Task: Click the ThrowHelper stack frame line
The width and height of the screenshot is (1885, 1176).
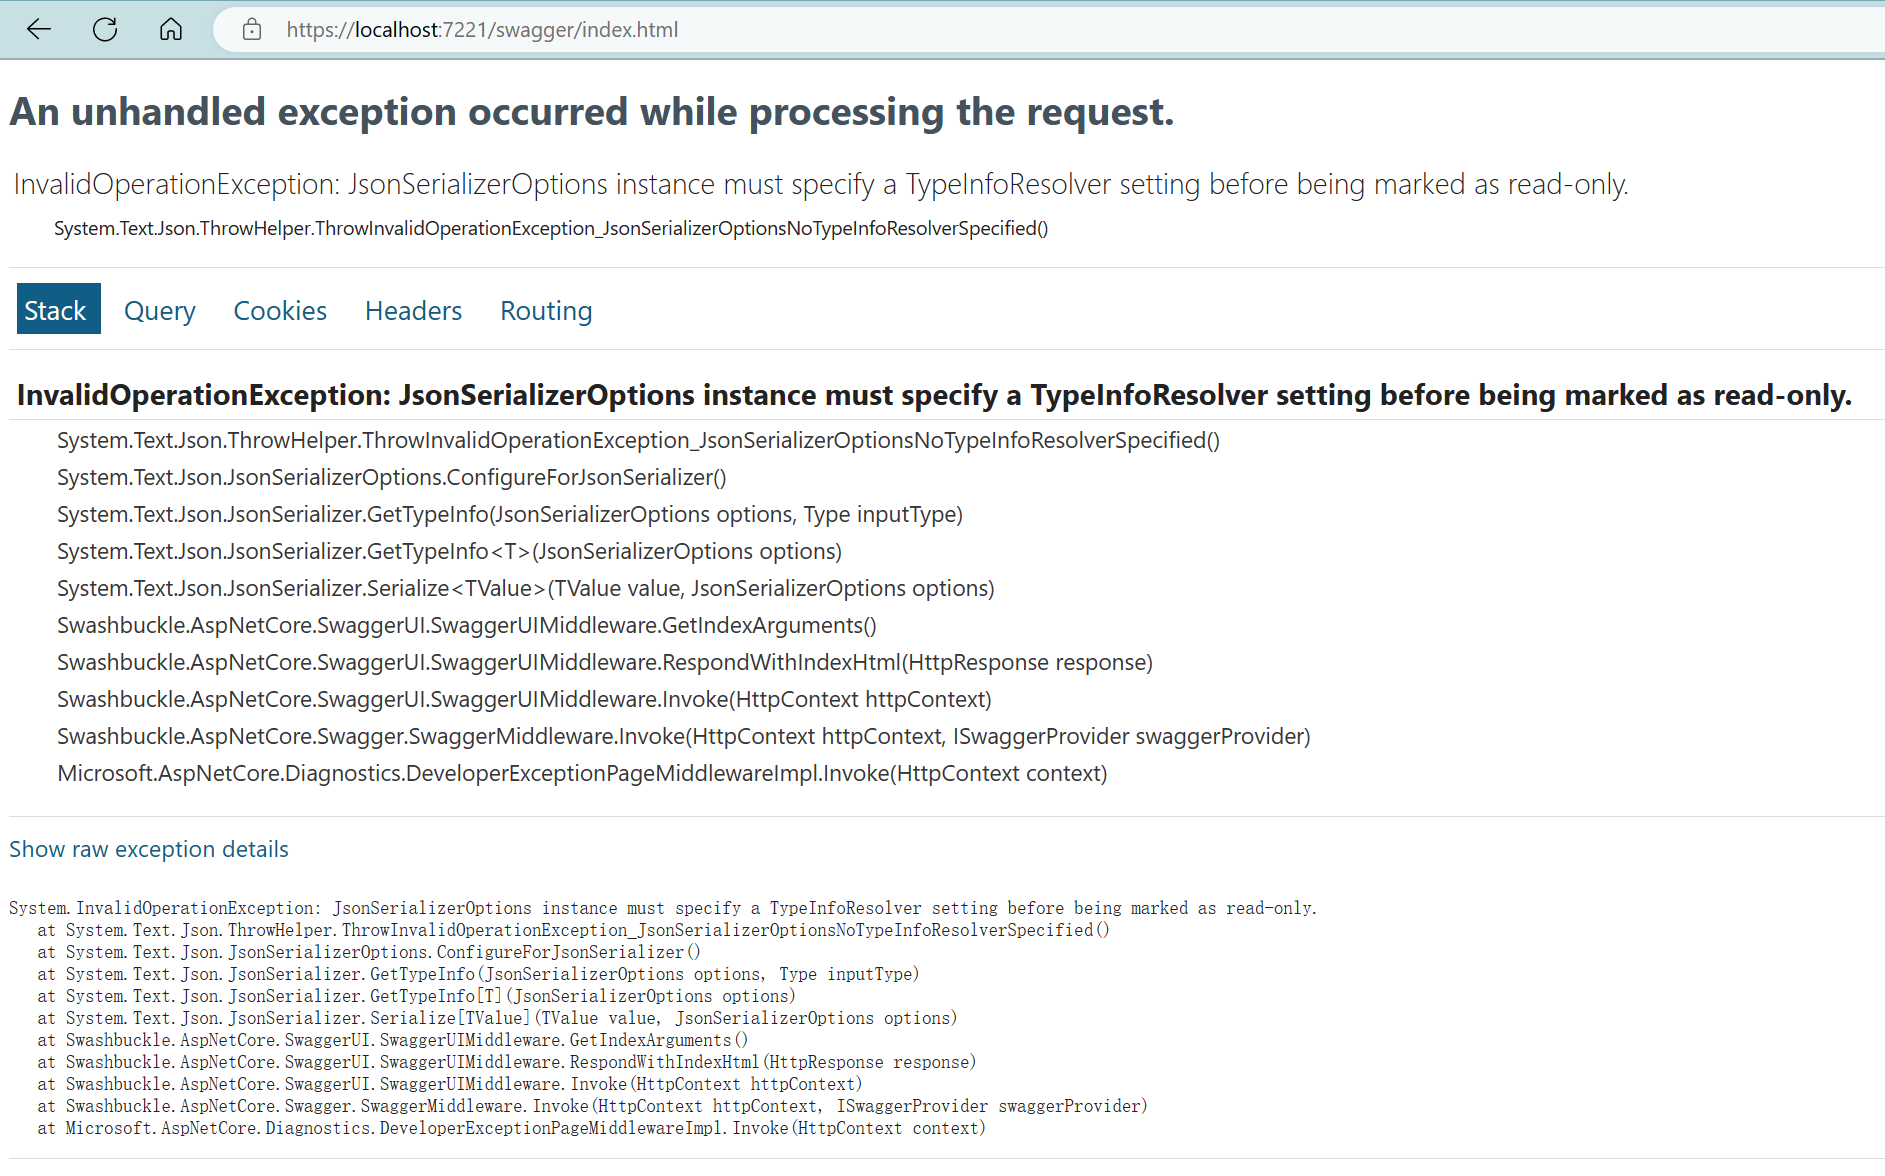Action: pyautogui.click(x=637, y=440)
